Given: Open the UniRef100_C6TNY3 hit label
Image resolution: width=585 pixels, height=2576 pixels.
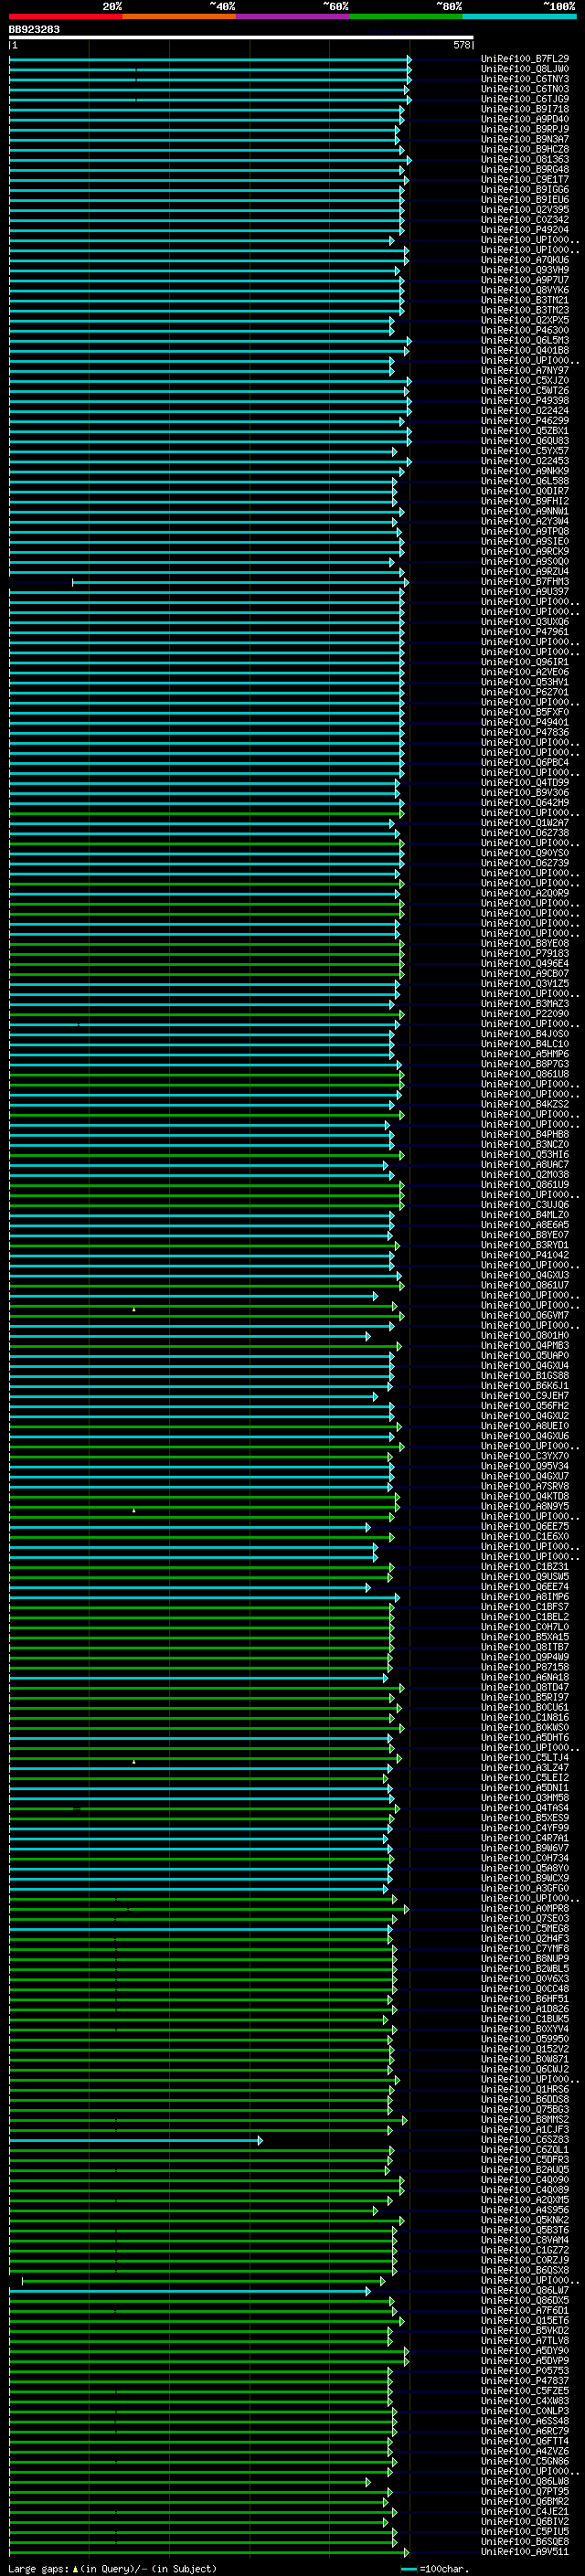Looking at the screenshot, I should pyautogui.click(x=525, y=79).
